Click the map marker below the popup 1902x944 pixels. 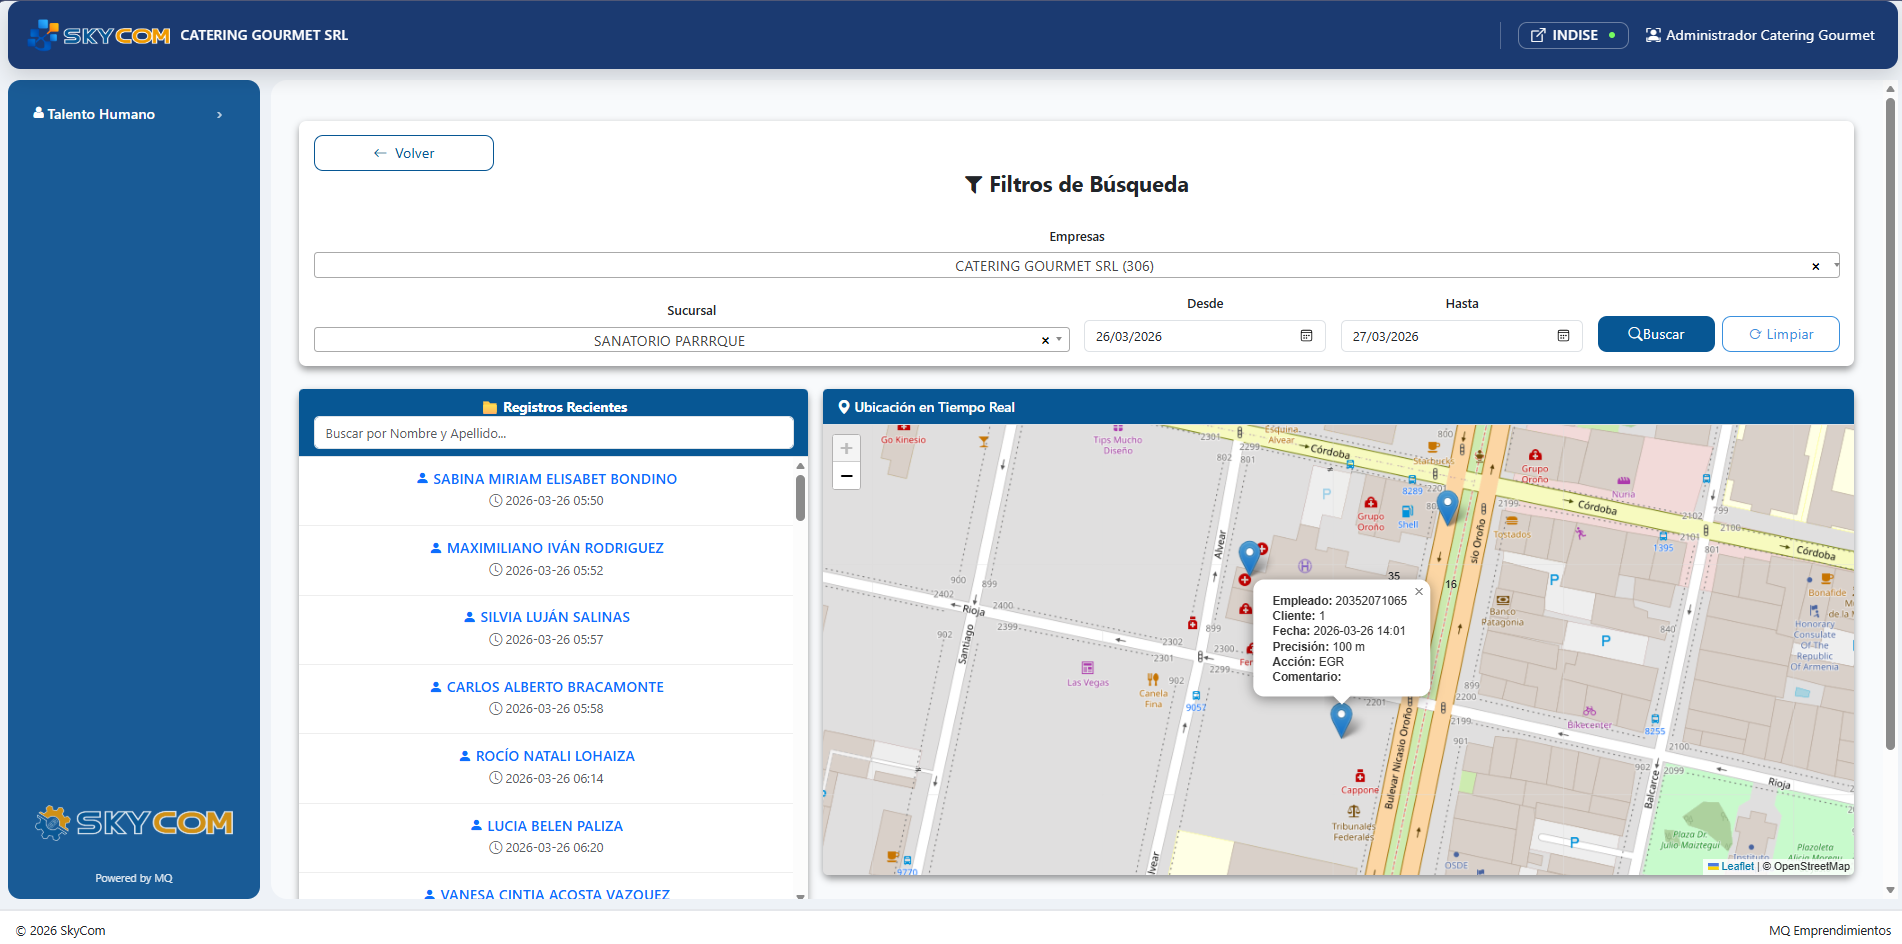pyautogui.click(x=1341, y=717)
